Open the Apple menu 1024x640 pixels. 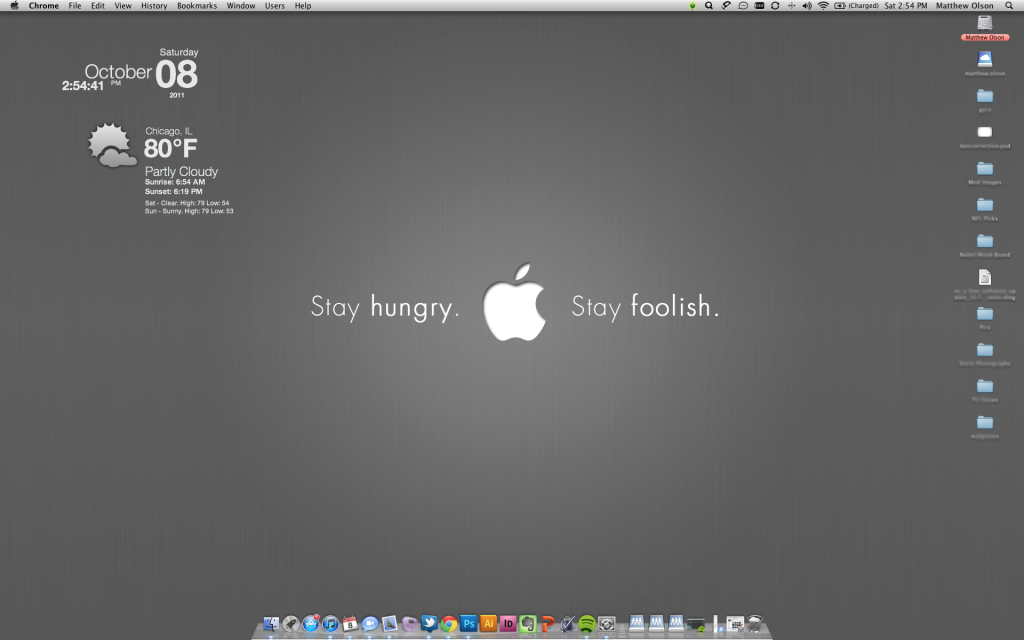[x=14, y=5]
